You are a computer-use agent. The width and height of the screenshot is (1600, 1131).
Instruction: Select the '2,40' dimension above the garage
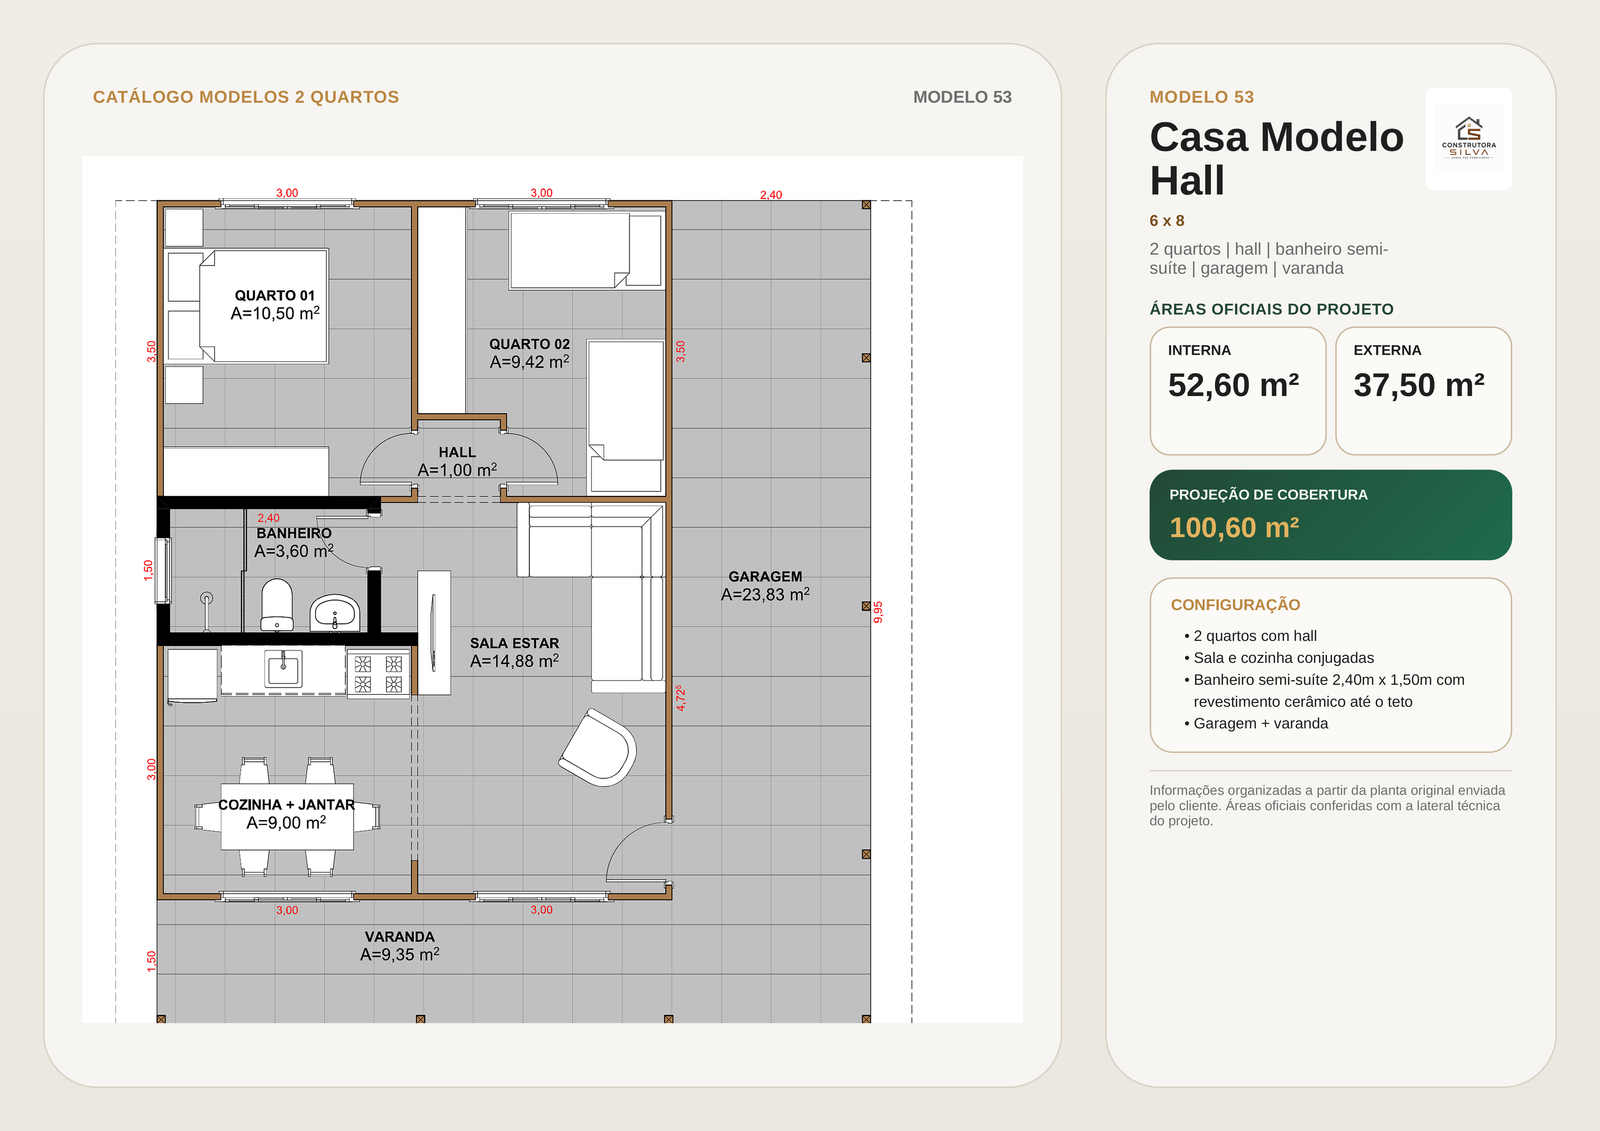pyautogui.click(x=771, y=195)
